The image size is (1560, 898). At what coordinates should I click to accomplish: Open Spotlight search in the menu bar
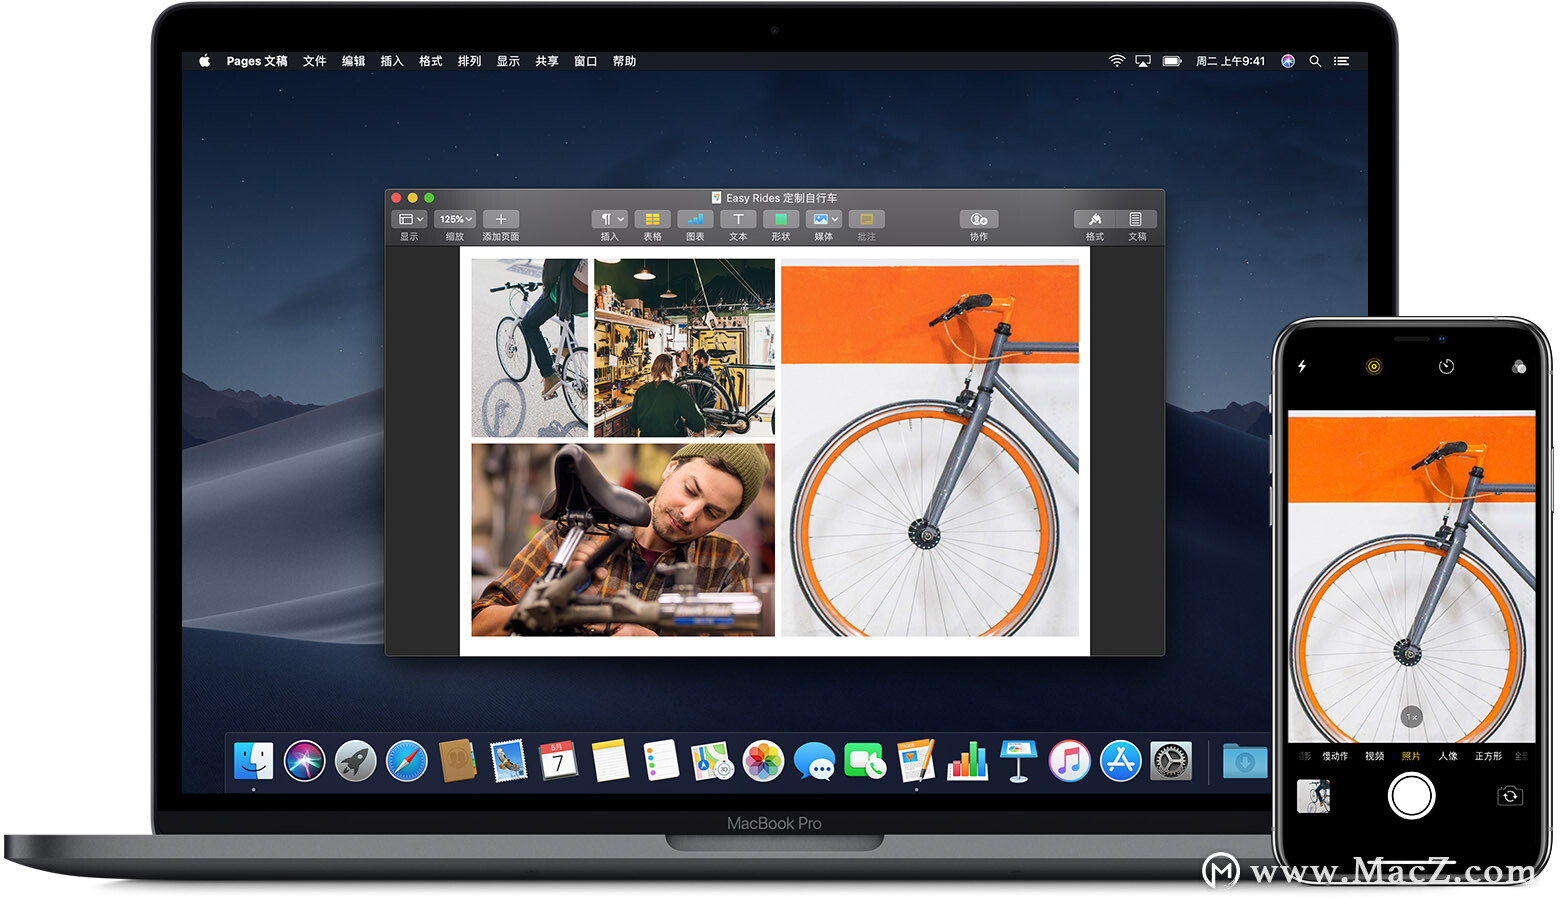pyautogui.click(x=1315, y=61)
